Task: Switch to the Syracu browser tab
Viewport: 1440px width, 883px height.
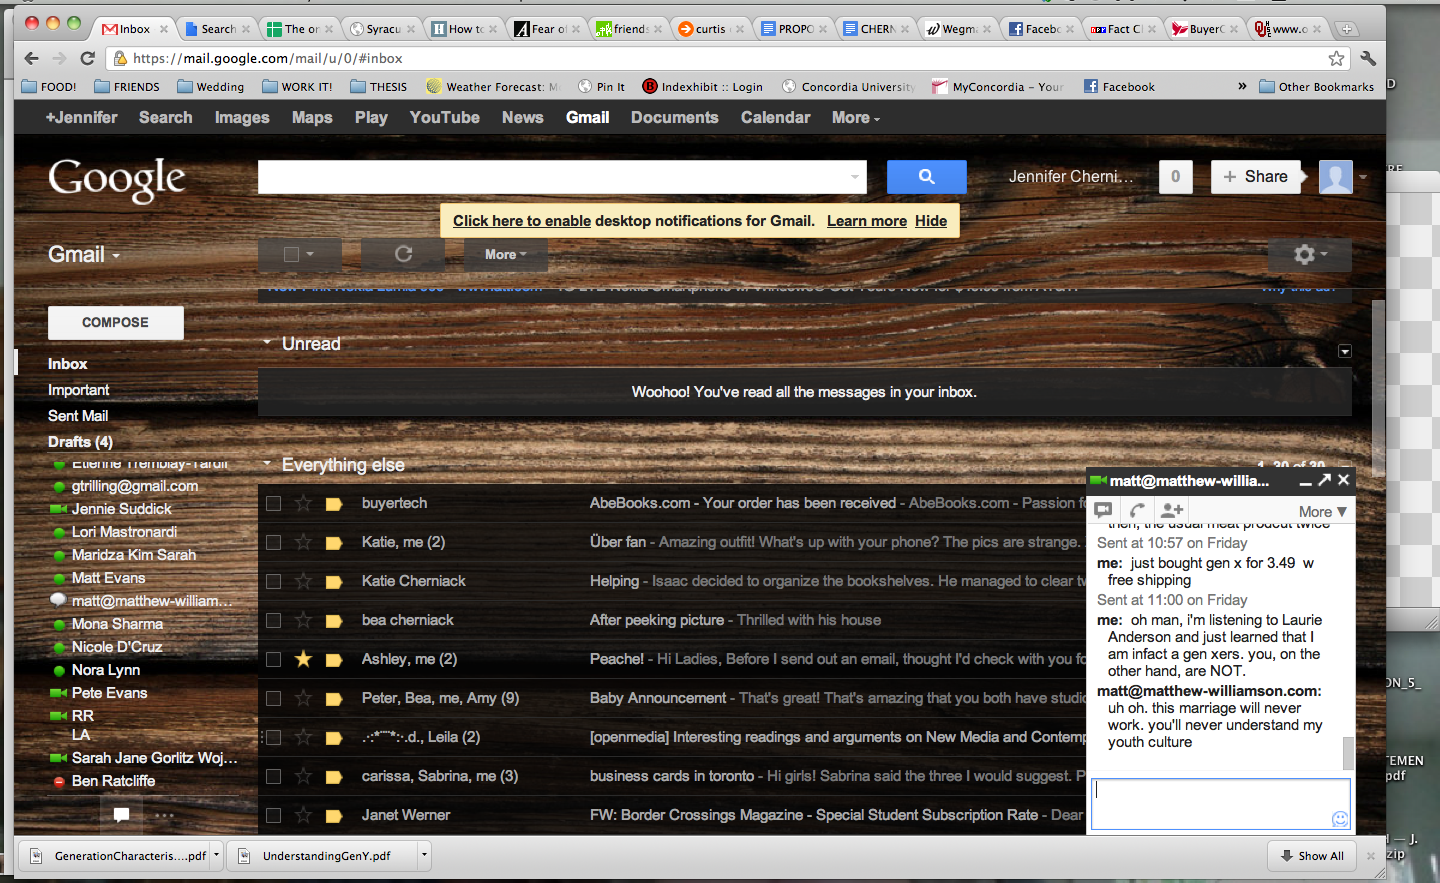Action: 382,29
